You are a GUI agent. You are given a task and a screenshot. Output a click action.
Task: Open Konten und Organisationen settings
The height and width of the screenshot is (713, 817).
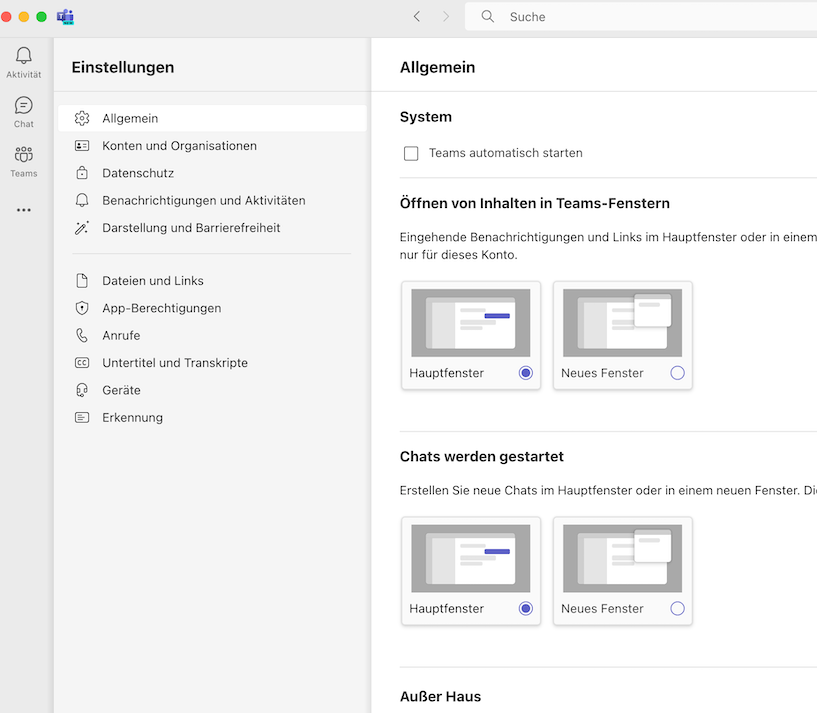pyautogui.click(x=179, y=146)
